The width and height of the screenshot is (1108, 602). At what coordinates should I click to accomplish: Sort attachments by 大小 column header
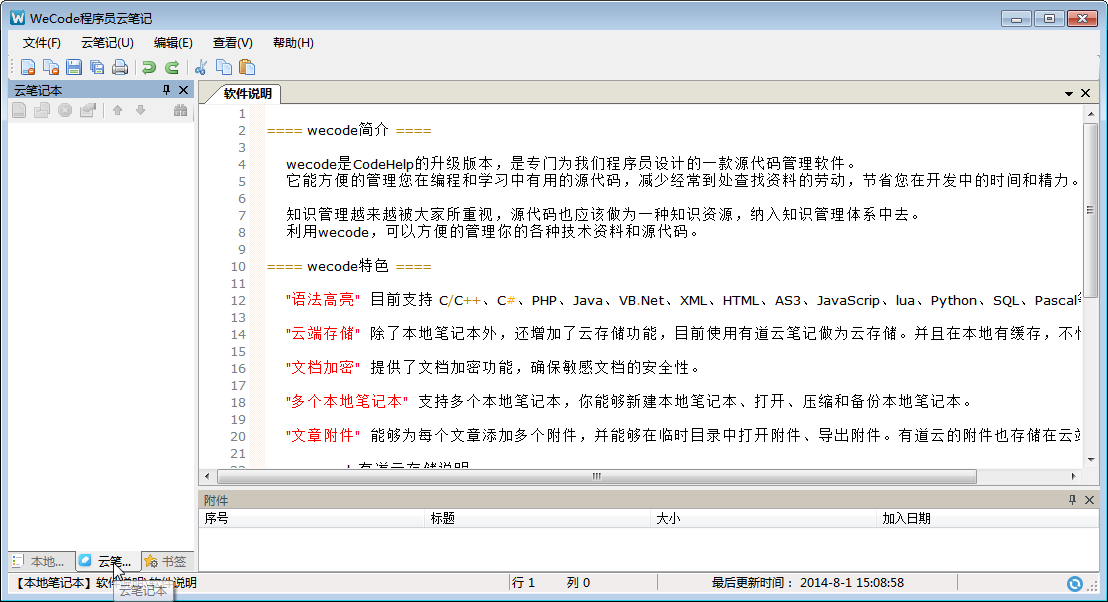(763, 518)
